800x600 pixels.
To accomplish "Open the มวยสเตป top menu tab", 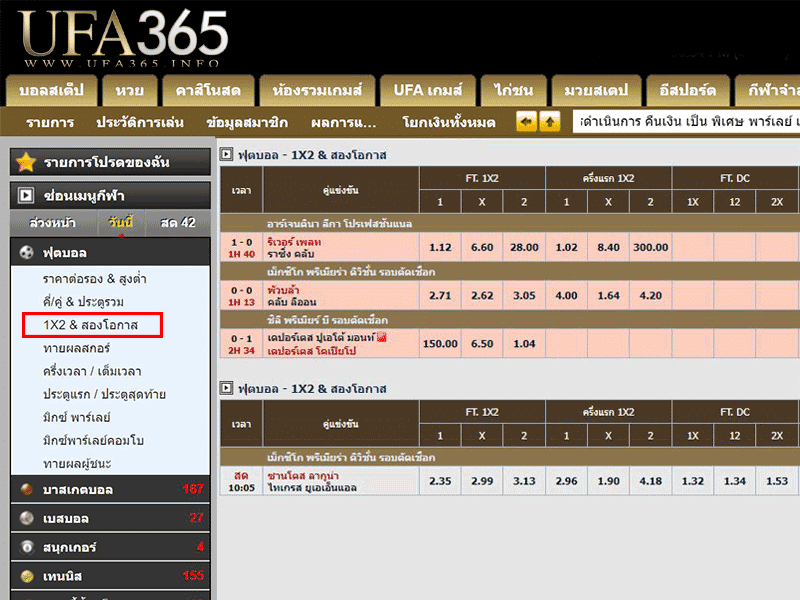I will pyautogui.click(x=596, y=91).
